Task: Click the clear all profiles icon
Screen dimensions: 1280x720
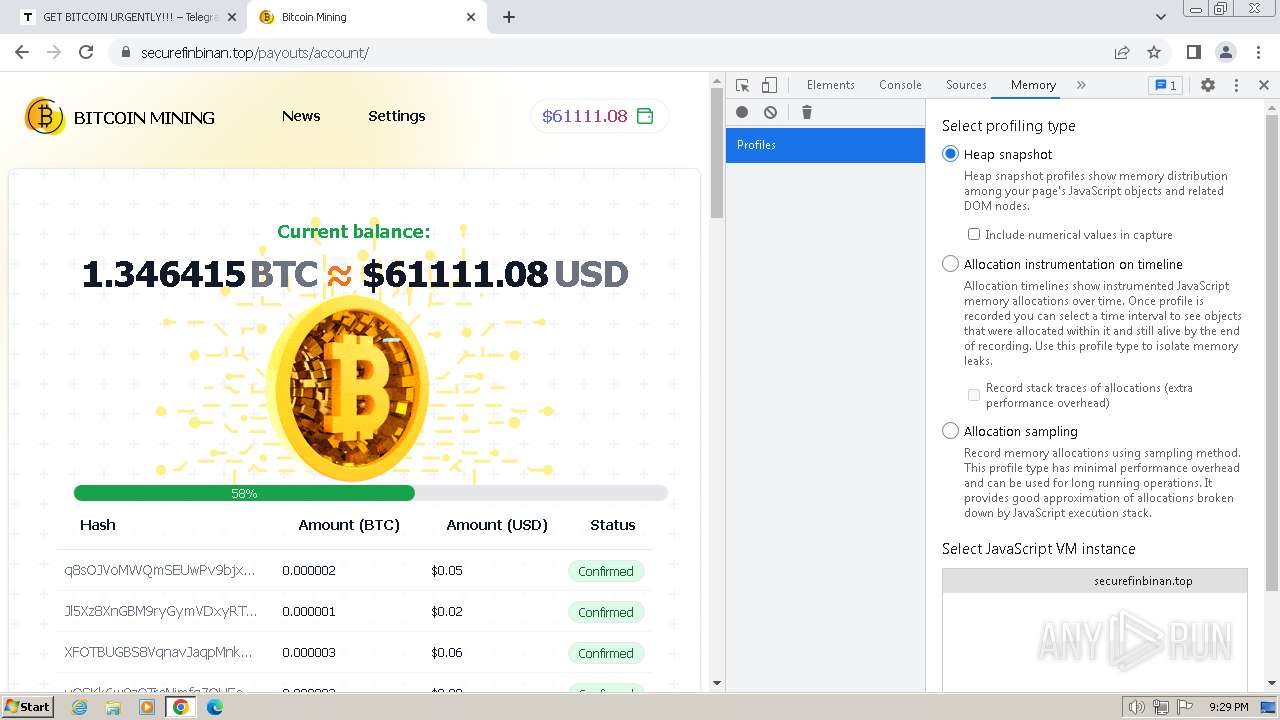Action: tap(770, 112)
